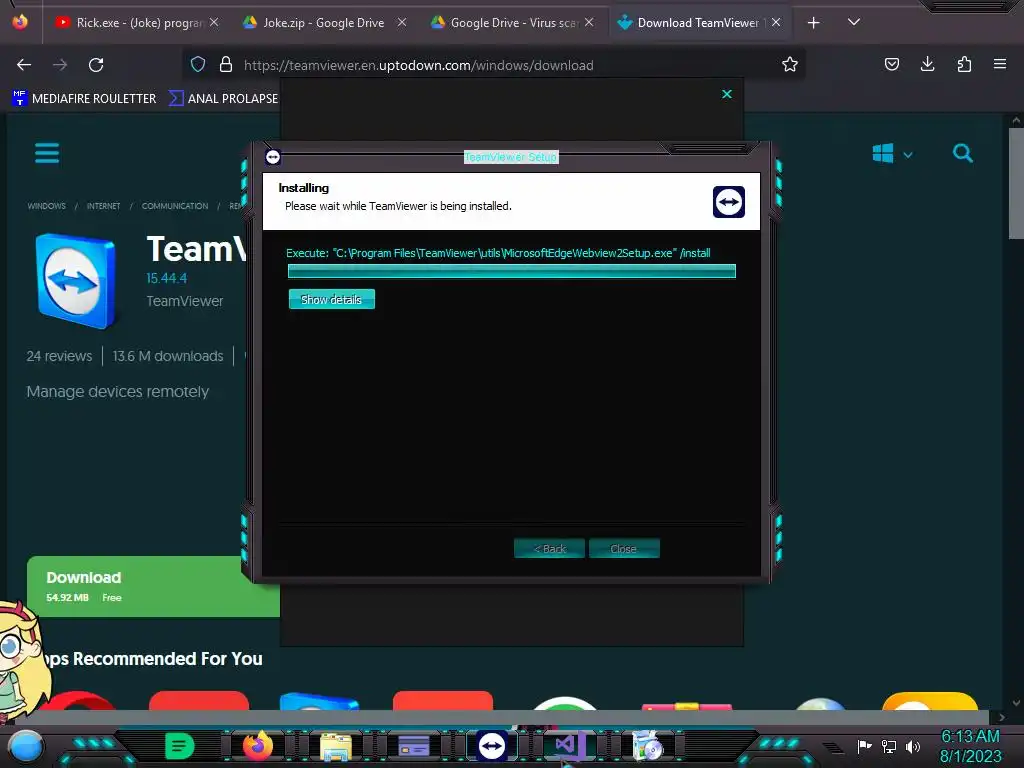Open the installer disc taskbar icon
The height and width of the screenshot is (768, 1024).
[x=648, y=746]
